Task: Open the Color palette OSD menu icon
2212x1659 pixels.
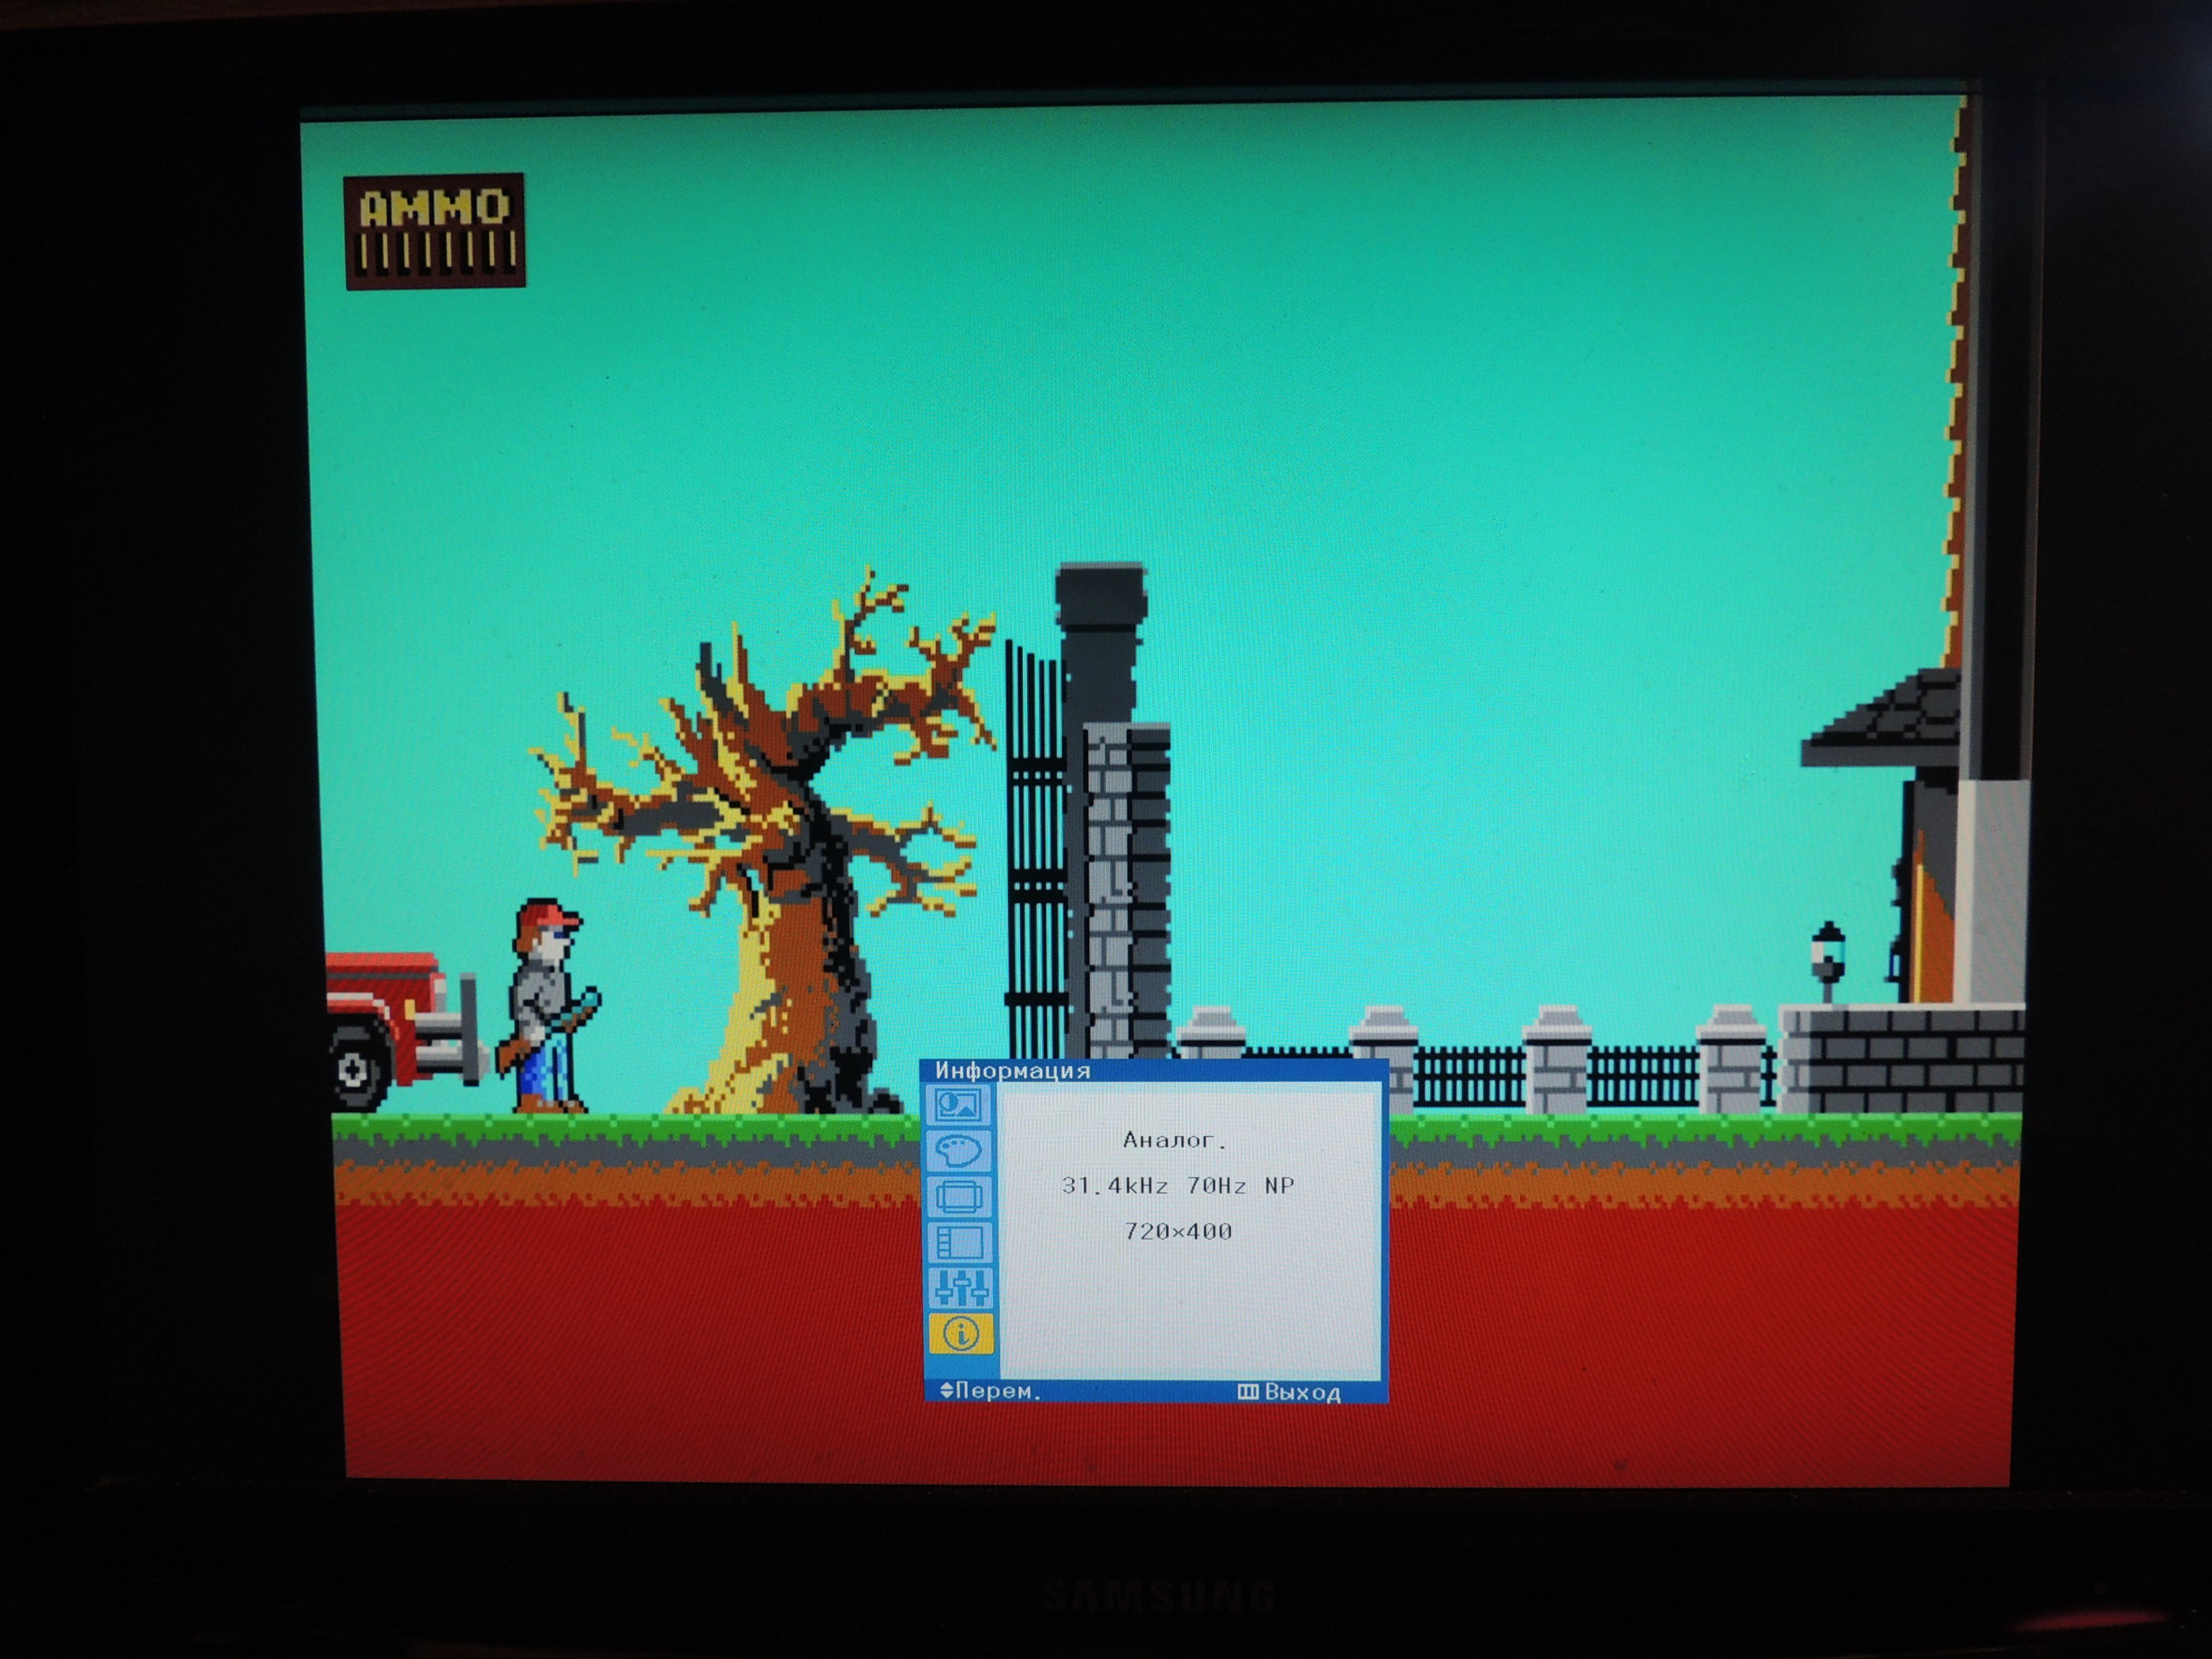Action: point(959,1150)
